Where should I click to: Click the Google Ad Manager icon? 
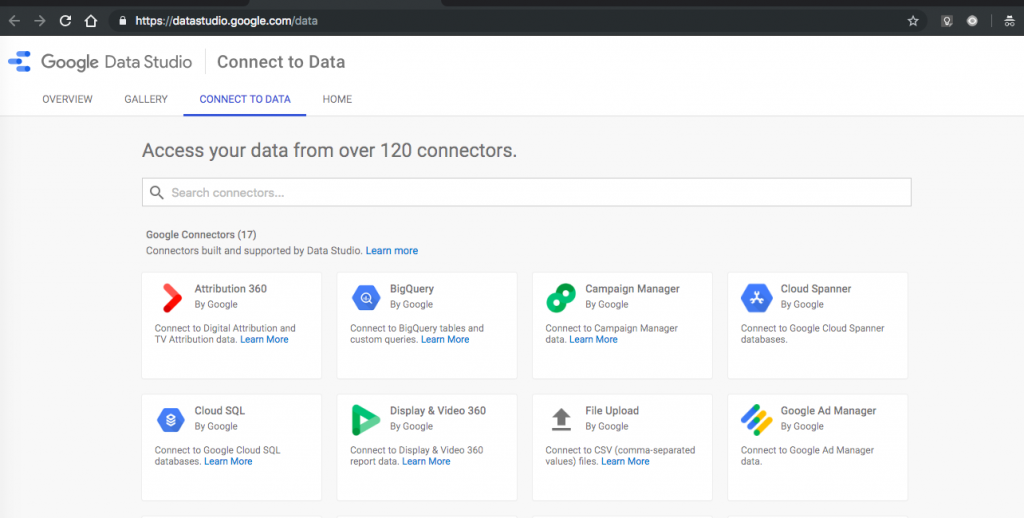pyautogui.click(x=757, y=419)
